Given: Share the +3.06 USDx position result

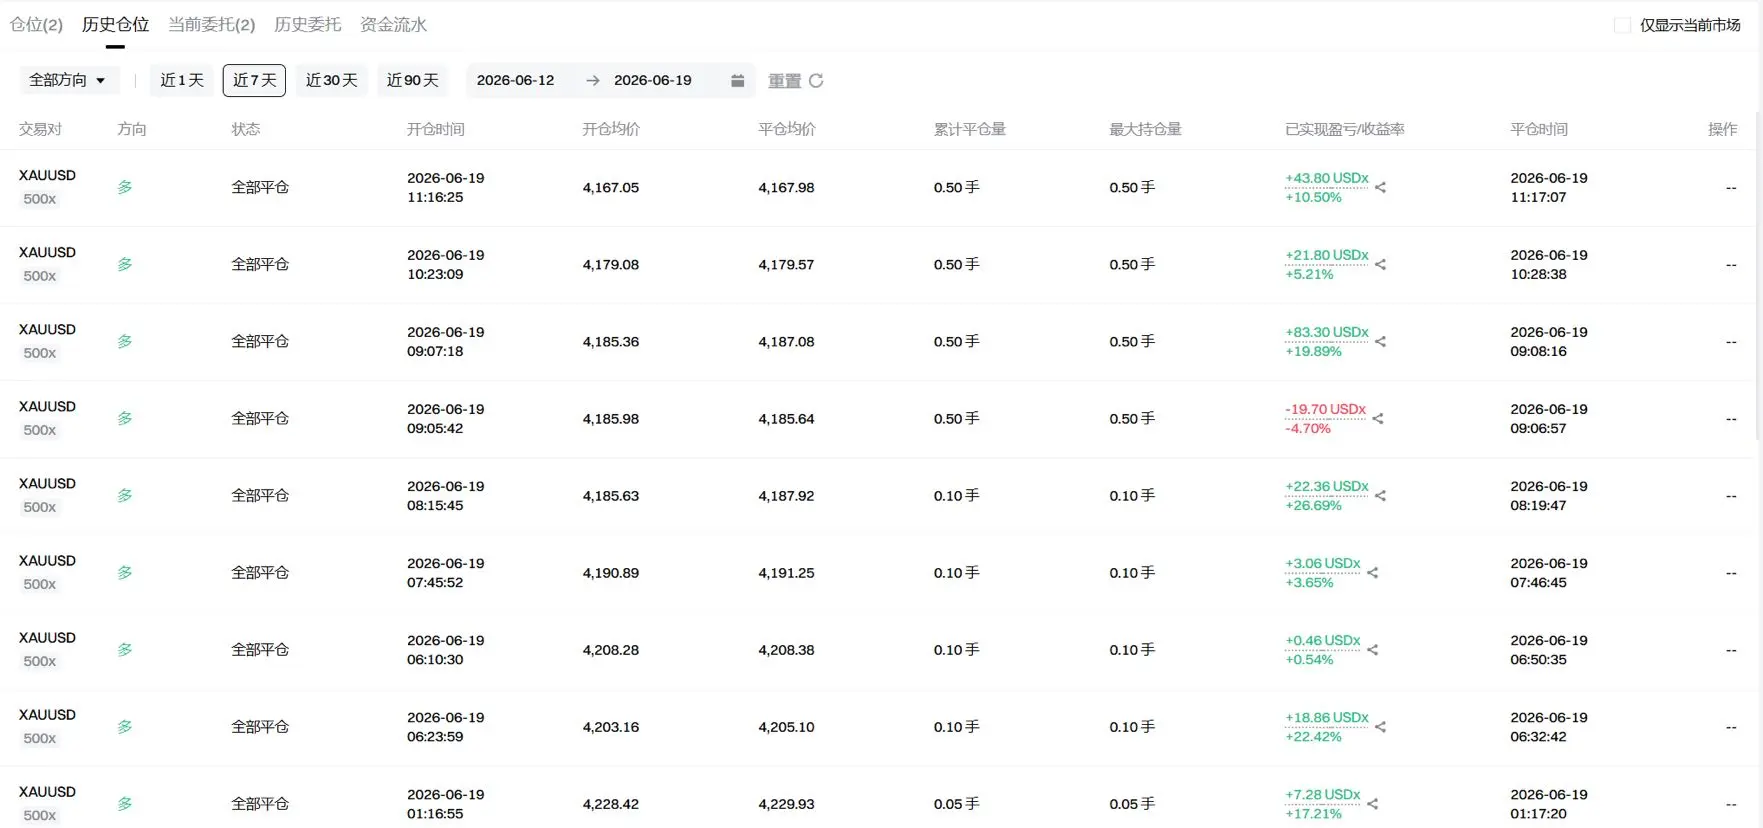Looking at the screenshot, I should (x=1373, y=572).
